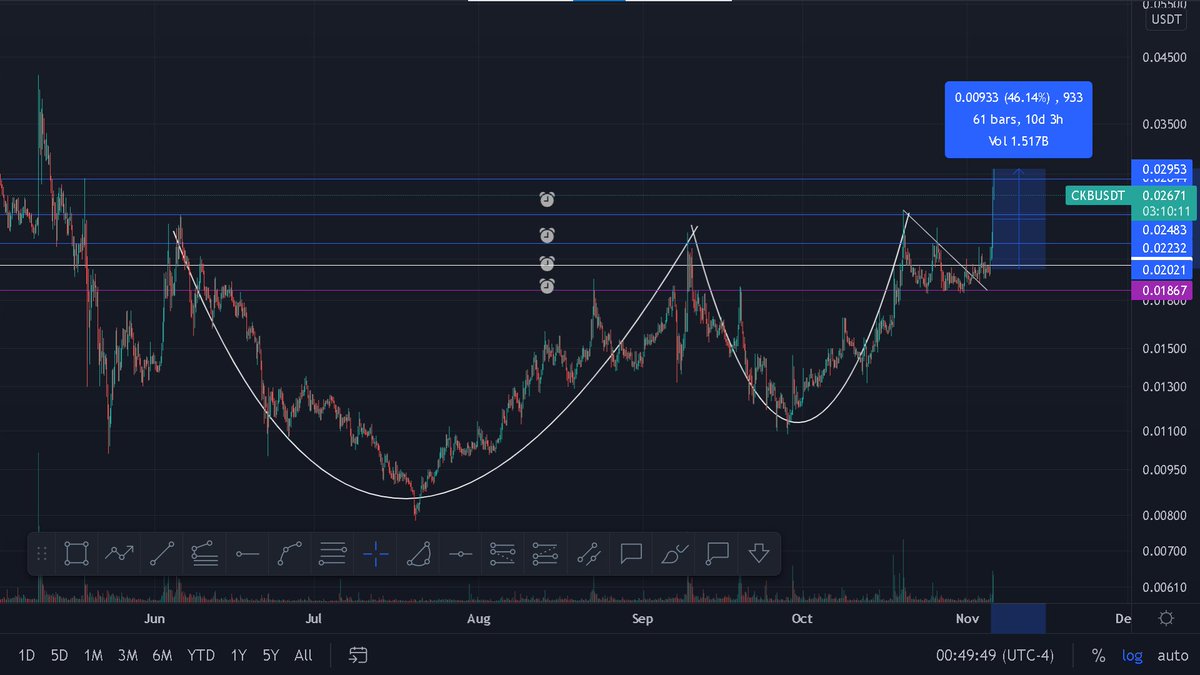
Task: Select the stacked horizontal lines tool
Action: coord(333,553)
